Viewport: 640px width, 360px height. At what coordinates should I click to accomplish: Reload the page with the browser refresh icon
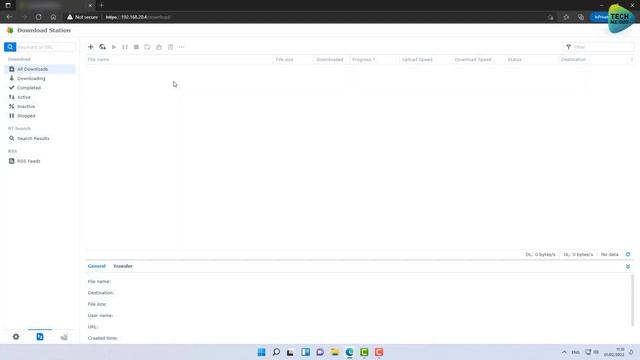coord(38,17)
